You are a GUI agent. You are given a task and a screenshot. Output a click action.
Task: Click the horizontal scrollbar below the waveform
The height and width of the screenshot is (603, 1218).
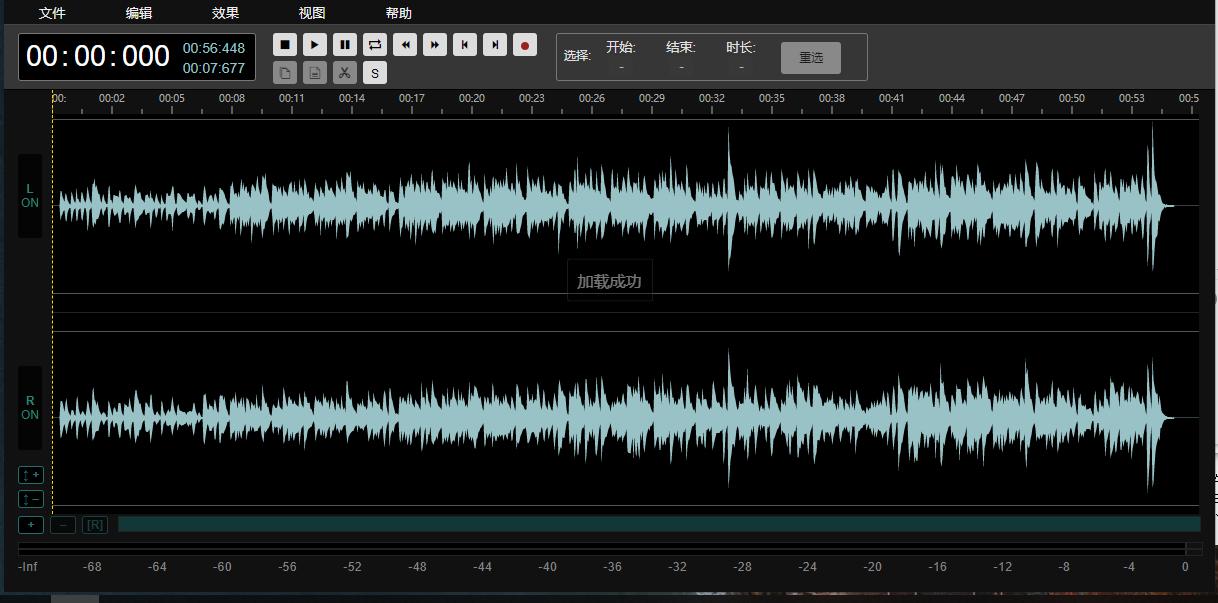(x=650, y=523)
